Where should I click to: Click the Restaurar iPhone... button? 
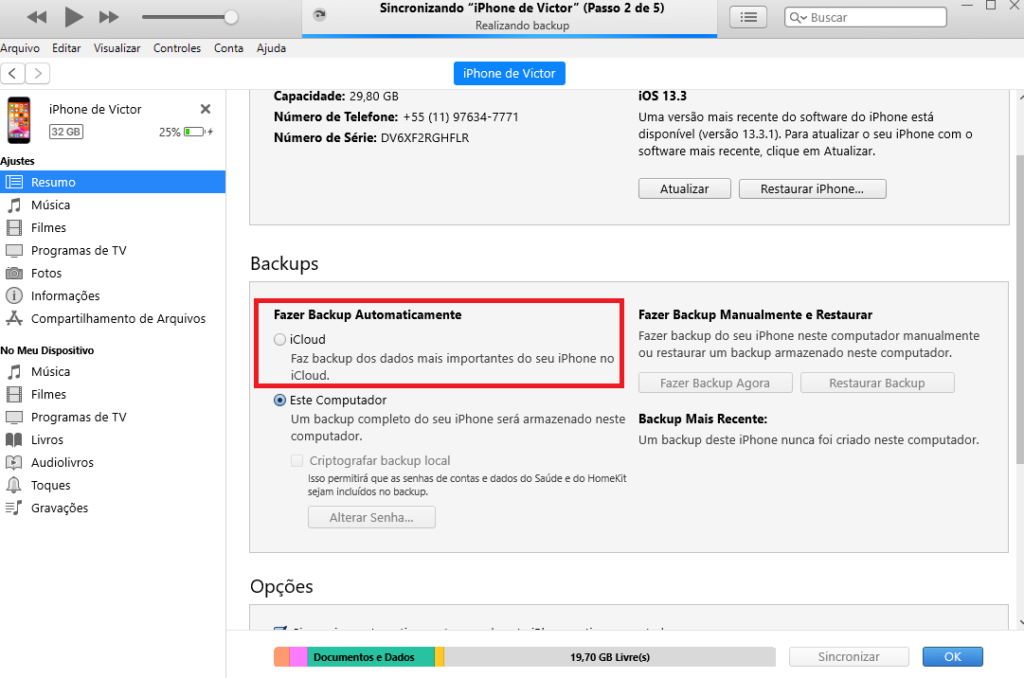(x=811, y=189)
